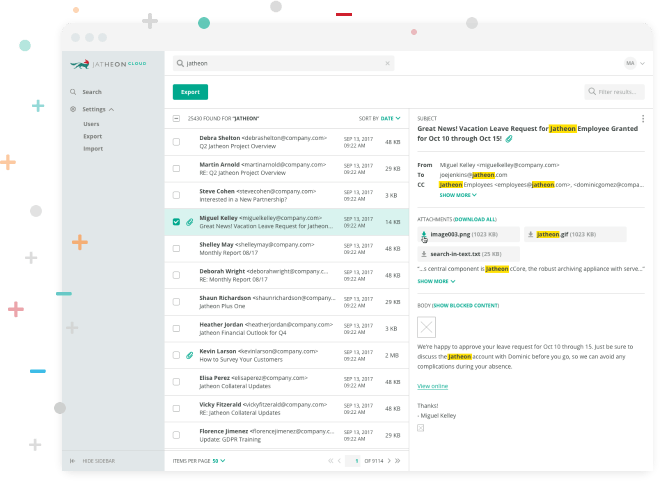
Task: Click the jatheon search input field
Action: tap(283, 64)
